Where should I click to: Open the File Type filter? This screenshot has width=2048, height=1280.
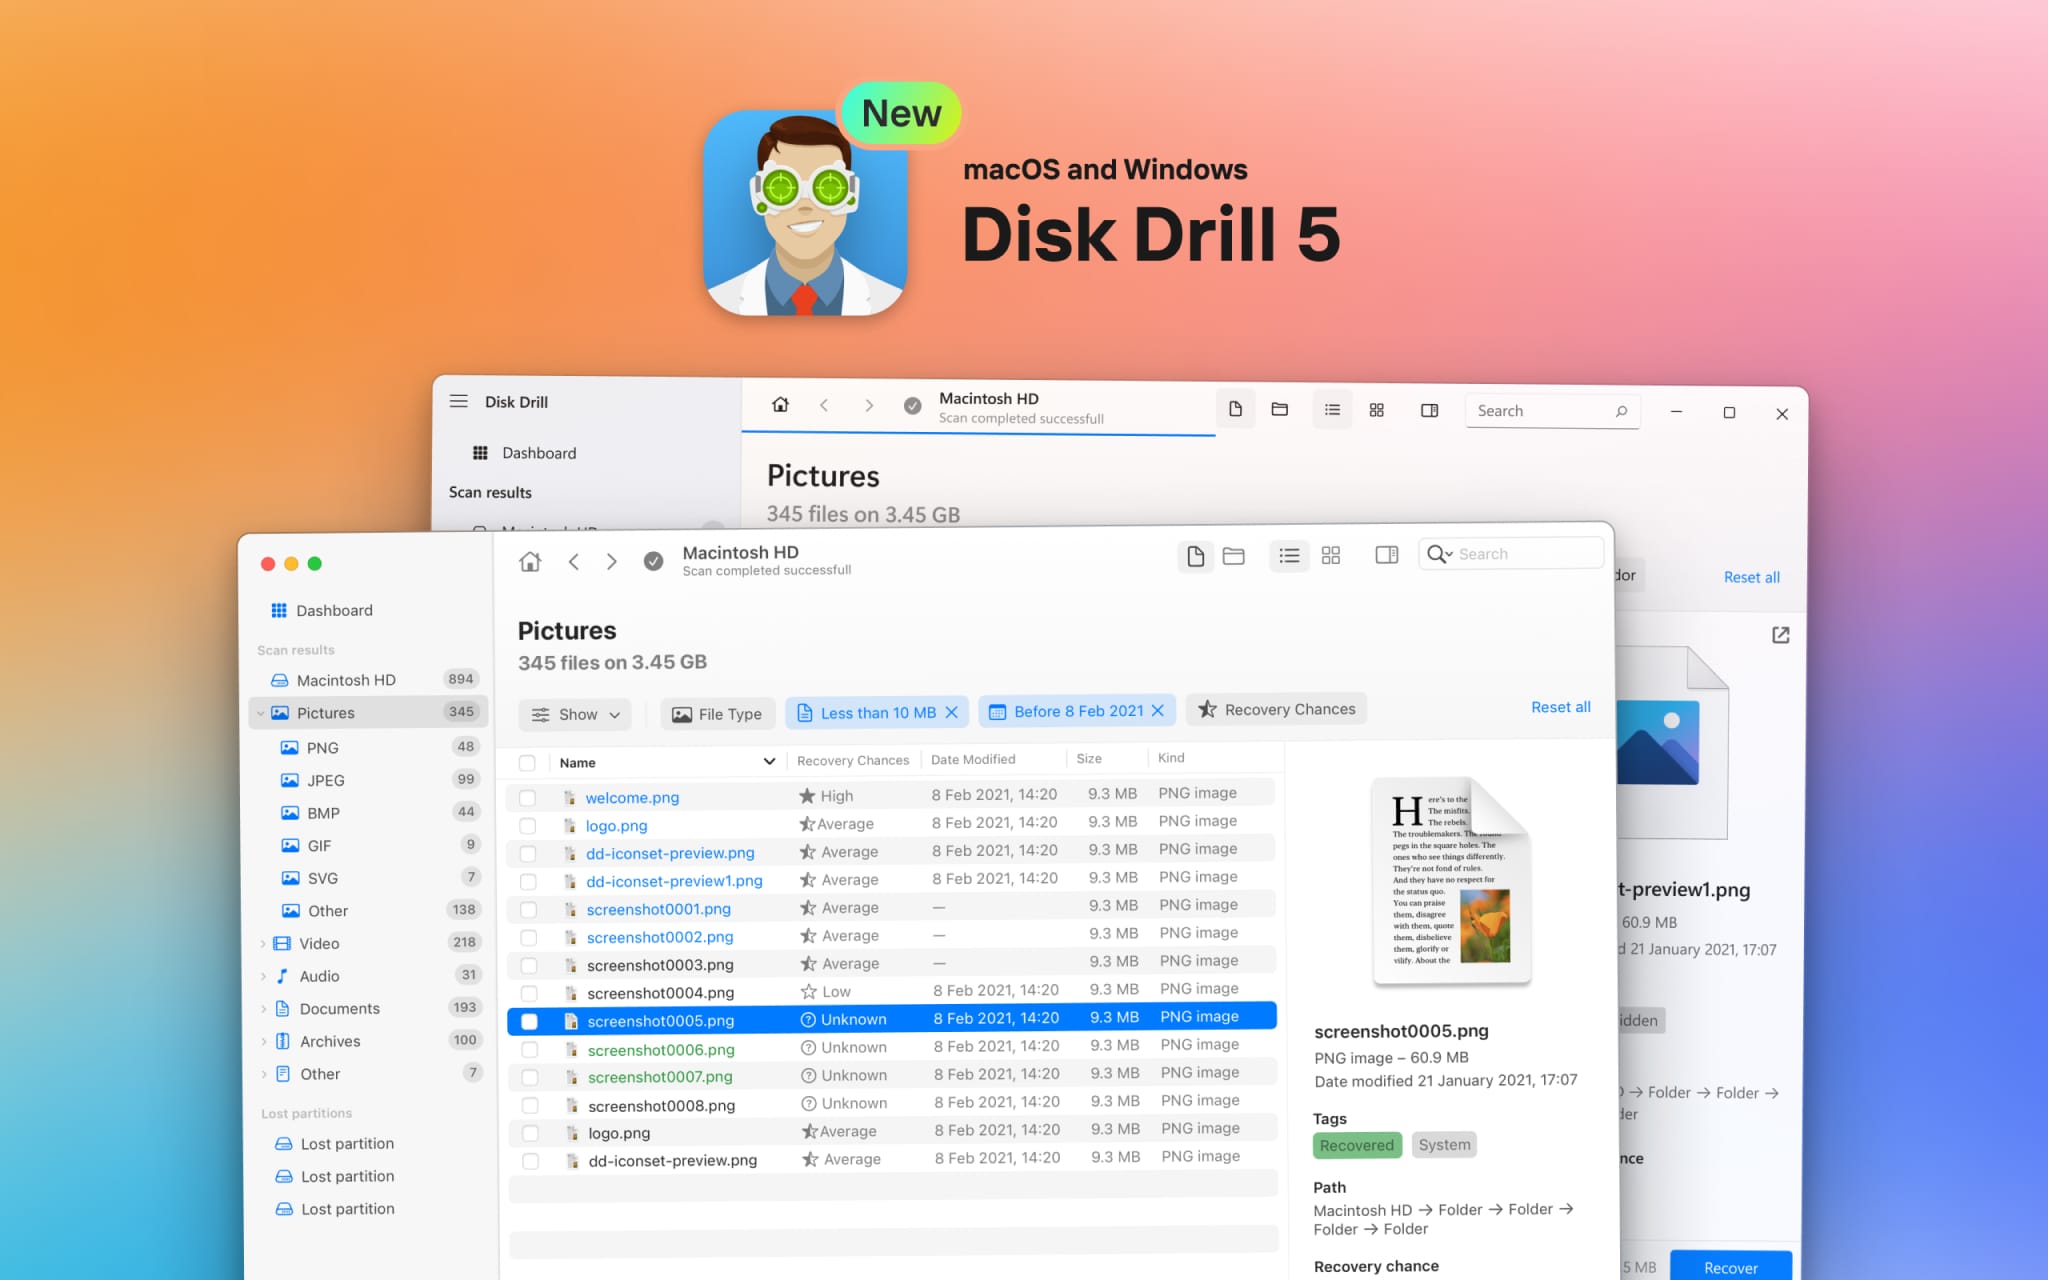[717, 714]
